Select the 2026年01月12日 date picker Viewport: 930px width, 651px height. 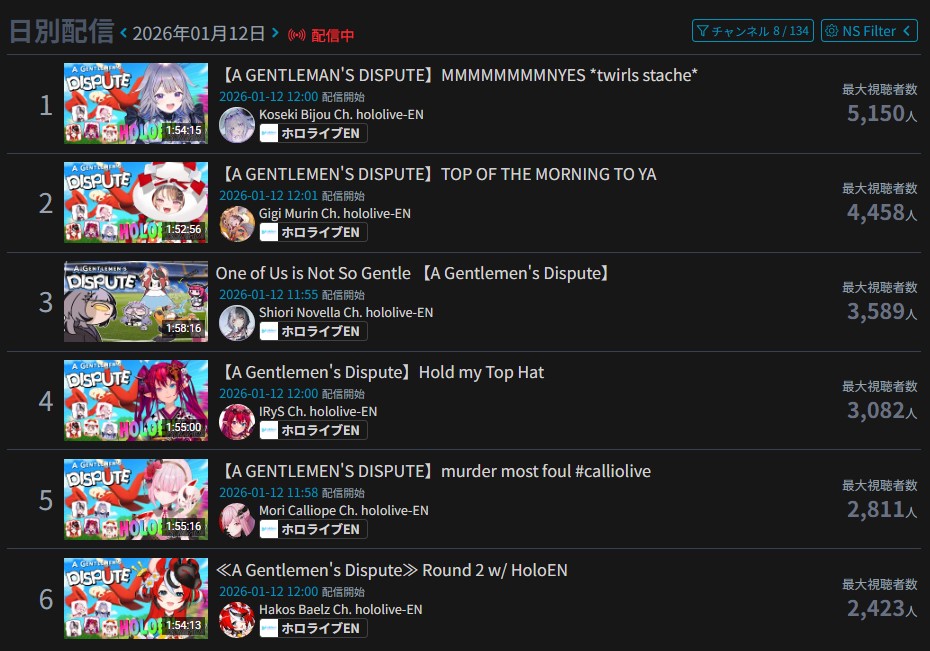click(199, 33)
